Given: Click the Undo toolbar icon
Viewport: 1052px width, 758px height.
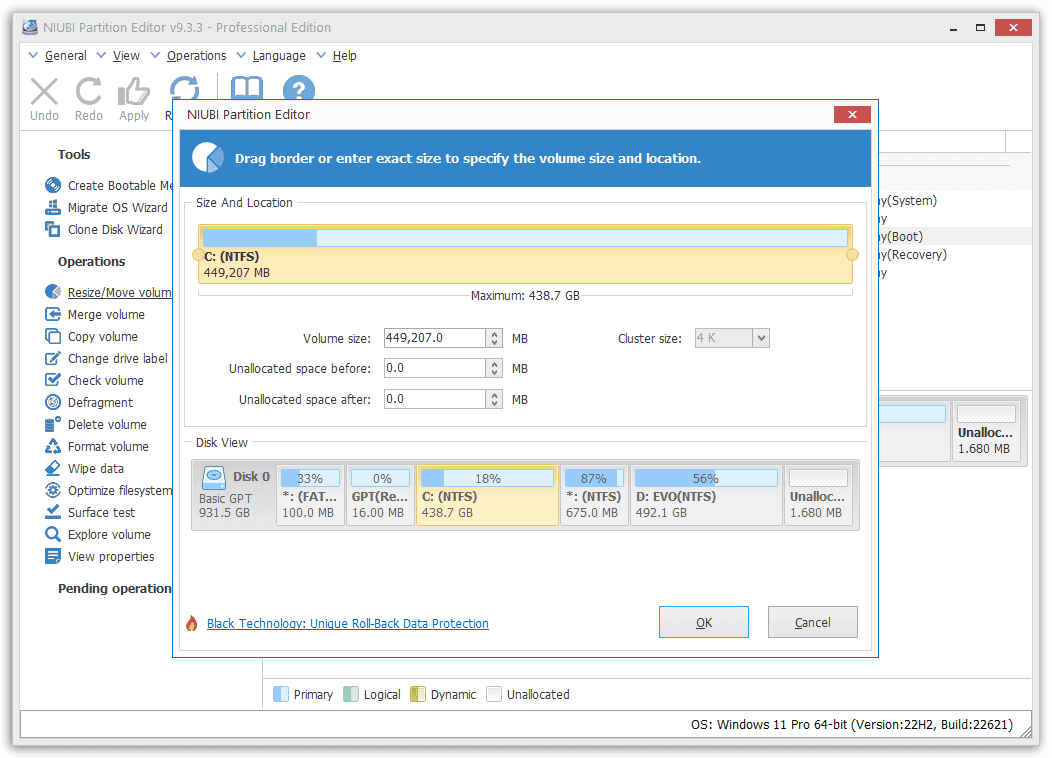Looking at the screenshot, I should pos(44,91).
